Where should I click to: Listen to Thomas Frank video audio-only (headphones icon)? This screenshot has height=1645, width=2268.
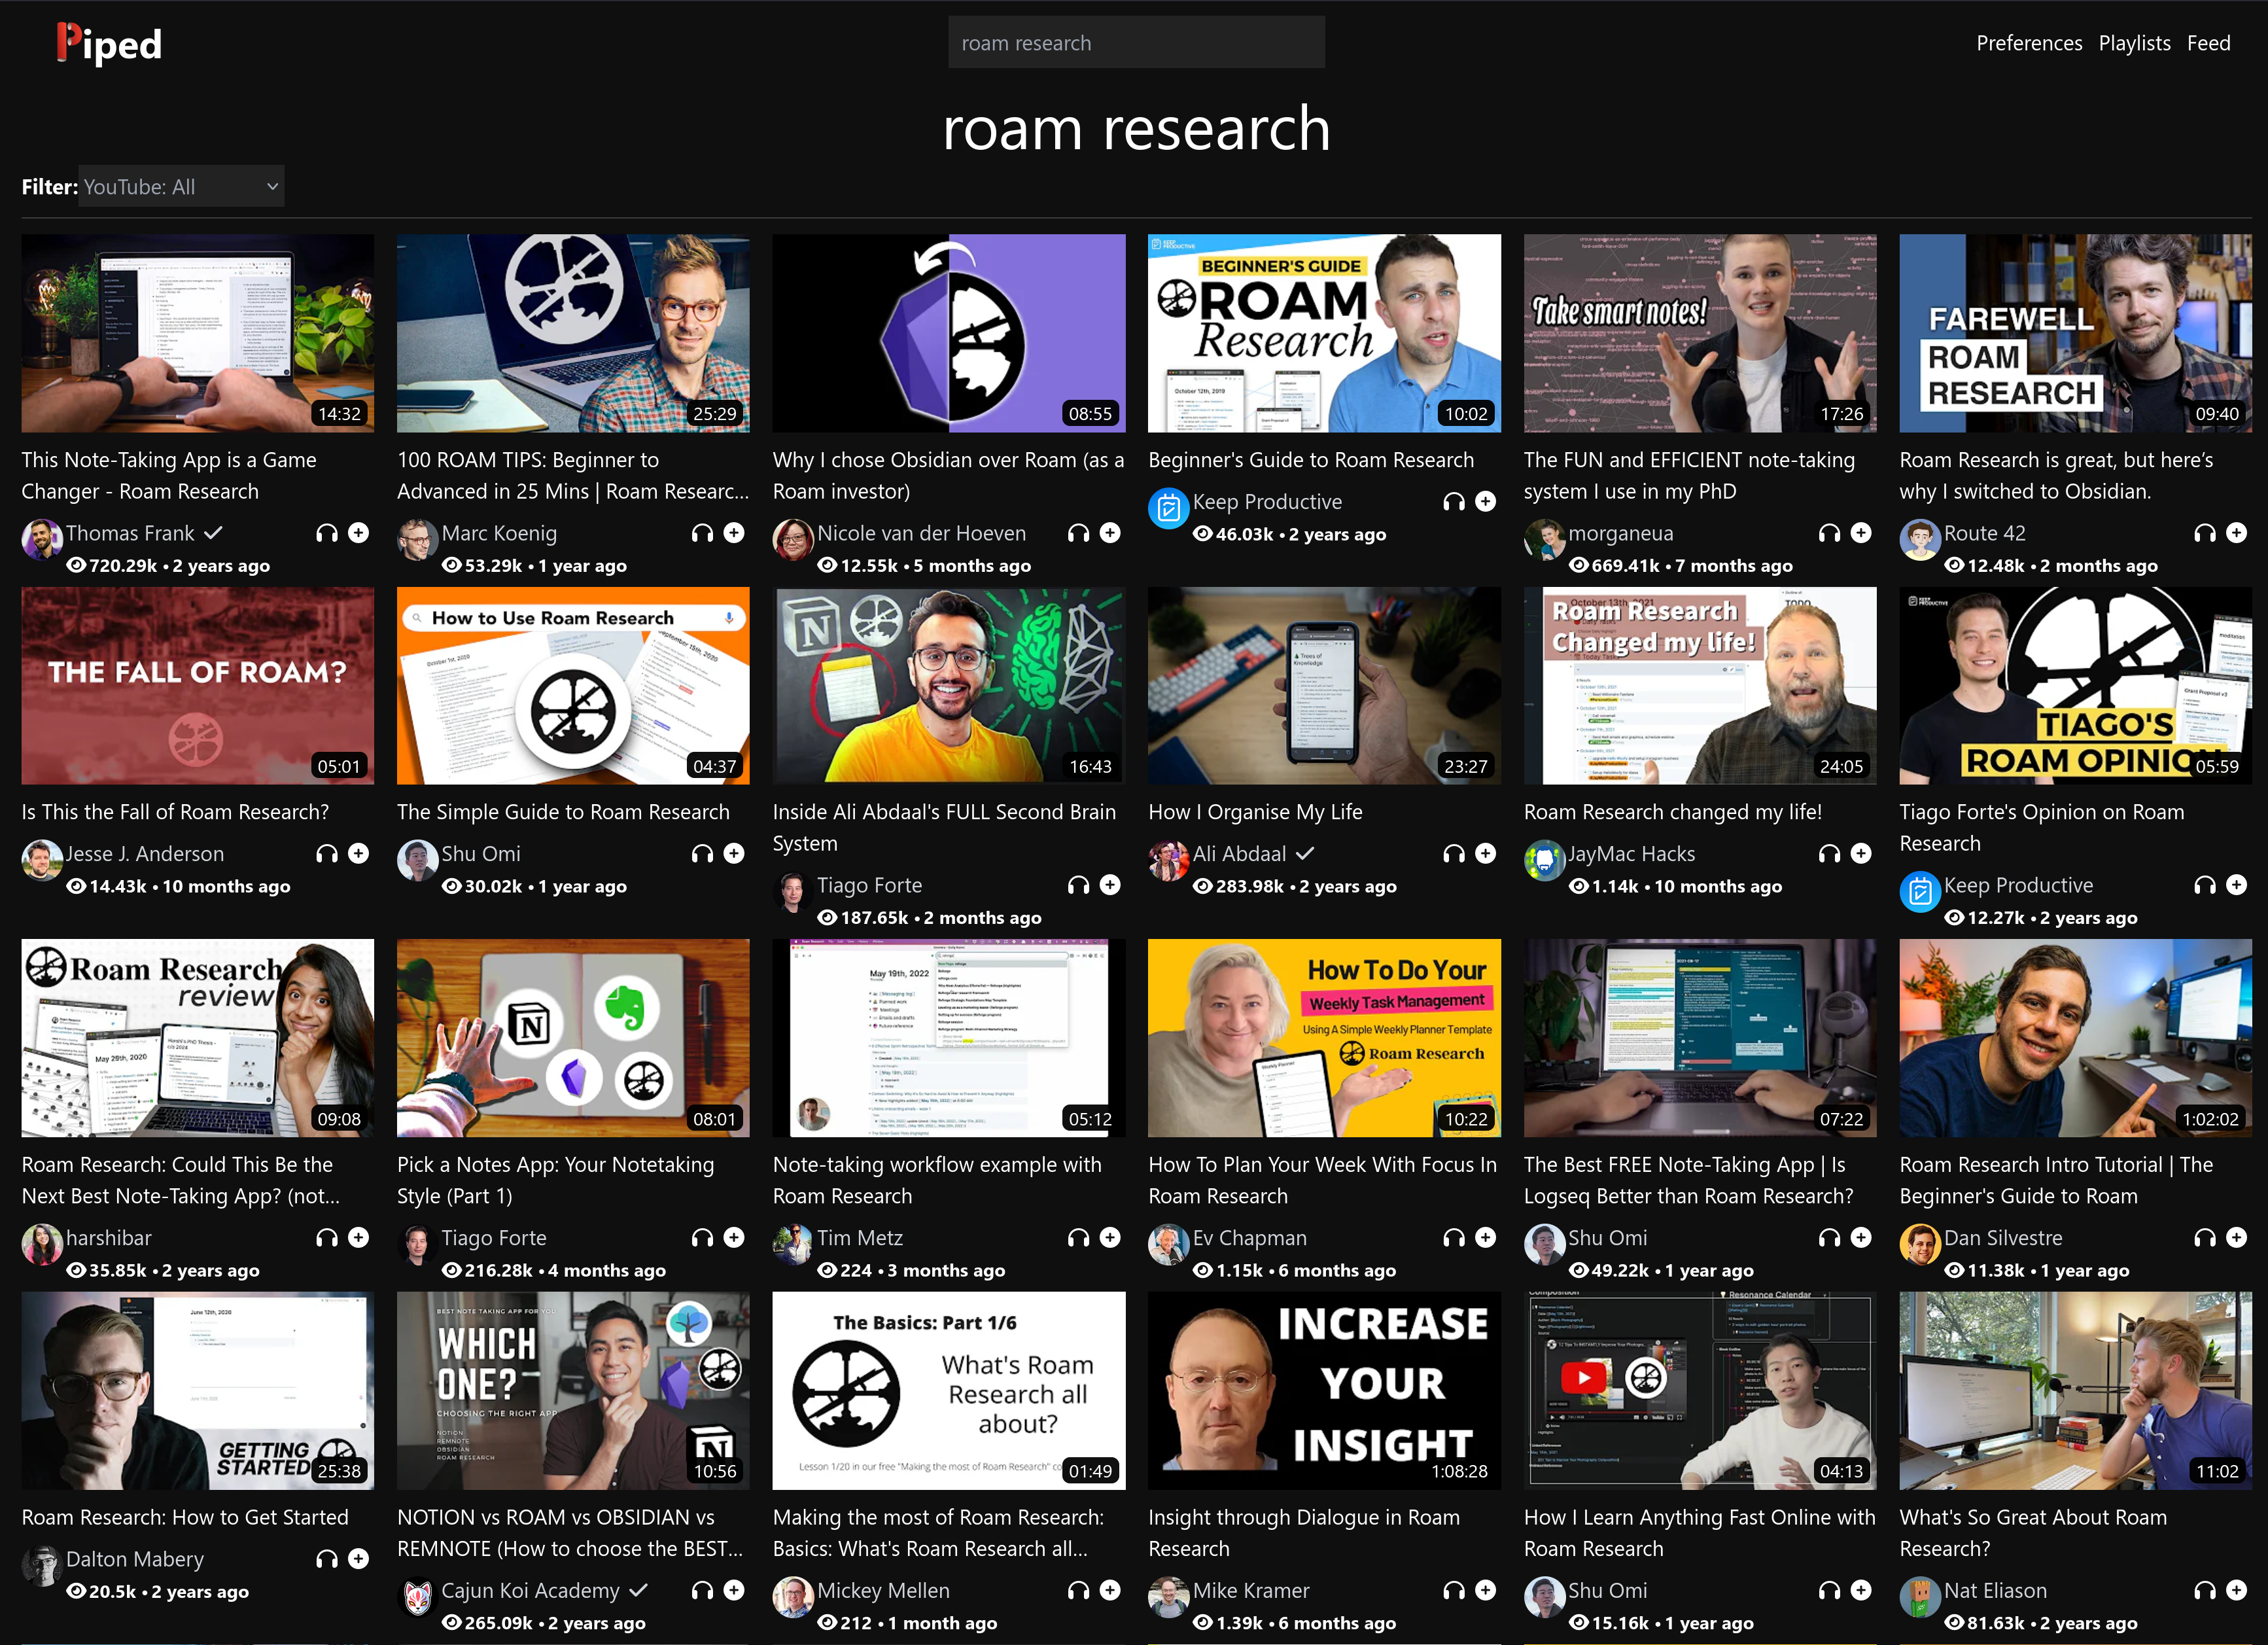tap(327, 533)
